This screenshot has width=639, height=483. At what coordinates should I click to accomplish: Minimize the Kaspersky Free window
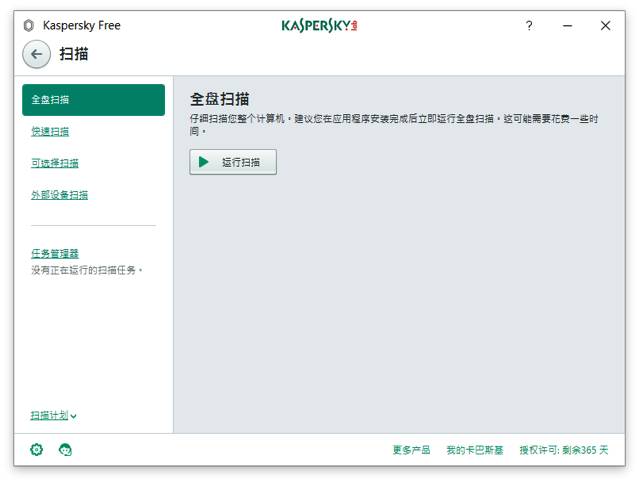pos(567,26)
